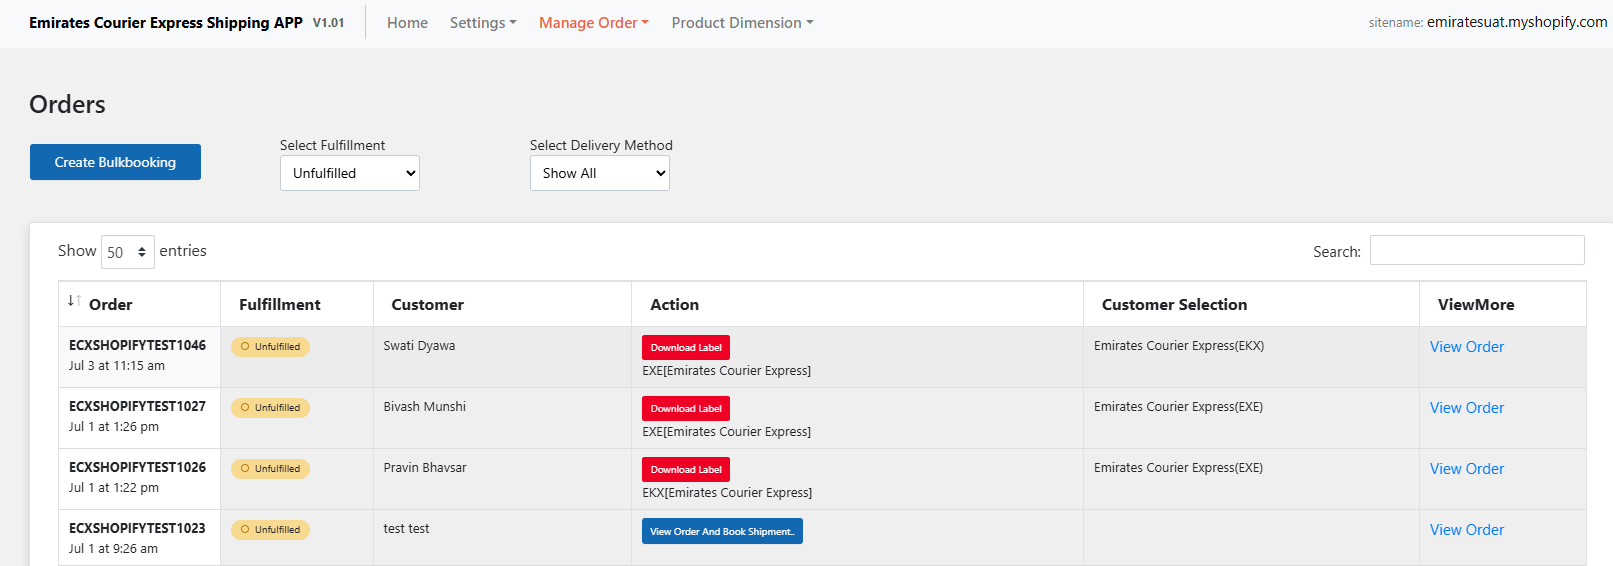The image size is (1613, 566).
Task: Click the Unfulfilled badge for ECXSHOPIFYTEST1027
Action: (x=270, y=408)
